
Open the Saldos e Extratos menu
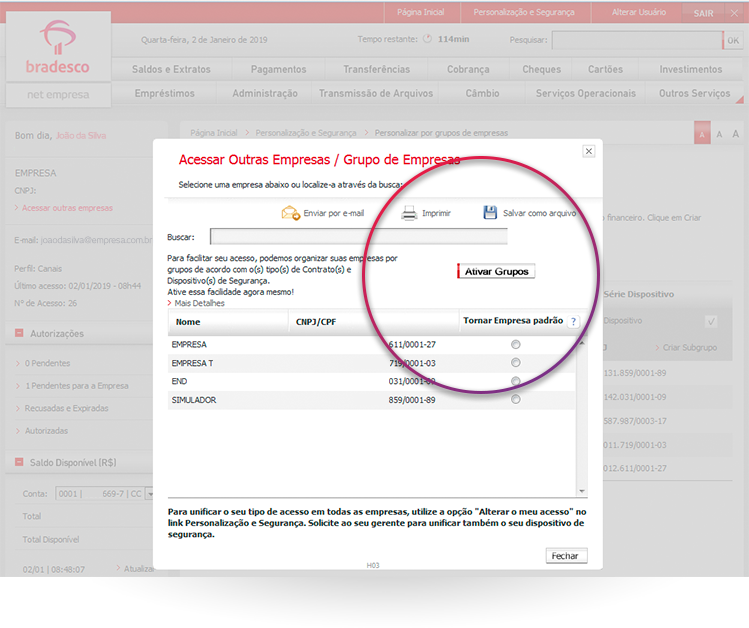171,69
